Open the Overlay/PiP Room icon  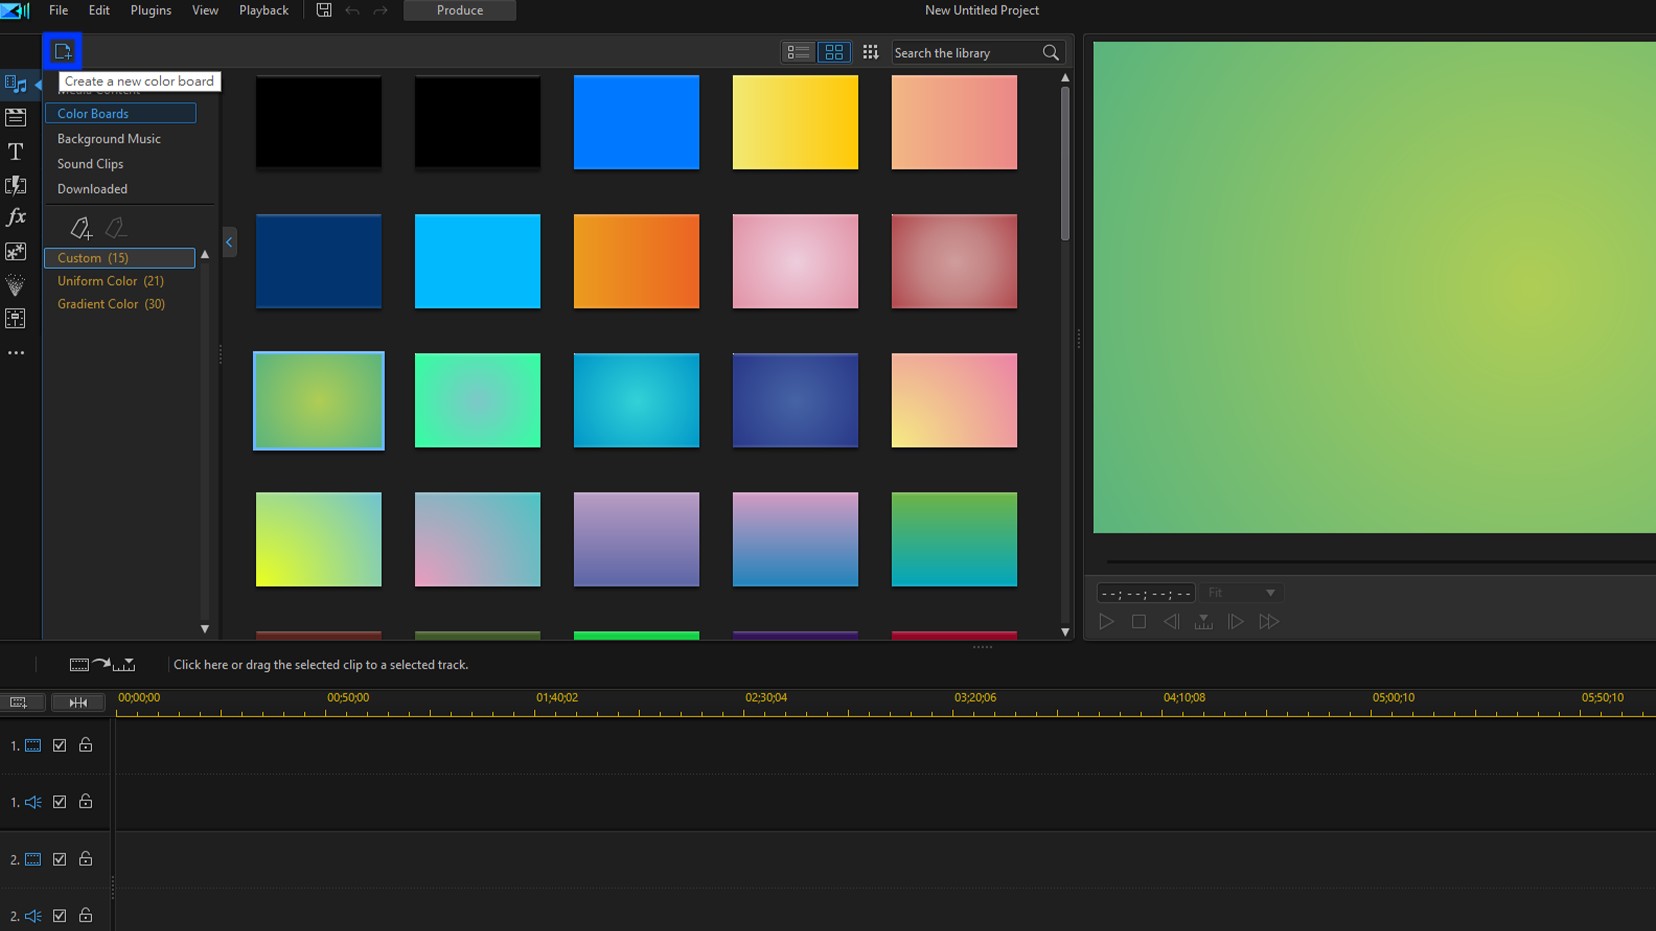[x=16, y=251]
